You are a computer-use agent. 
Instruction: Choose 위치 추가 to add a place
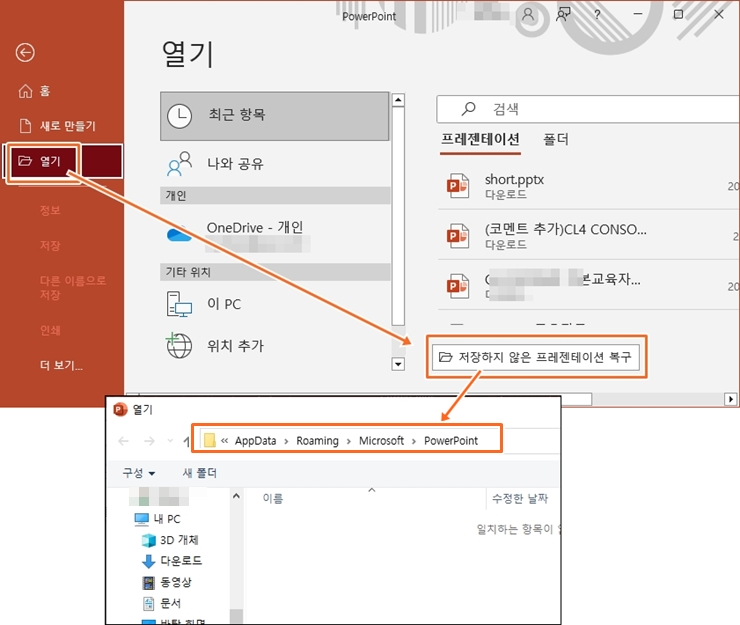(x=275, y=346)
